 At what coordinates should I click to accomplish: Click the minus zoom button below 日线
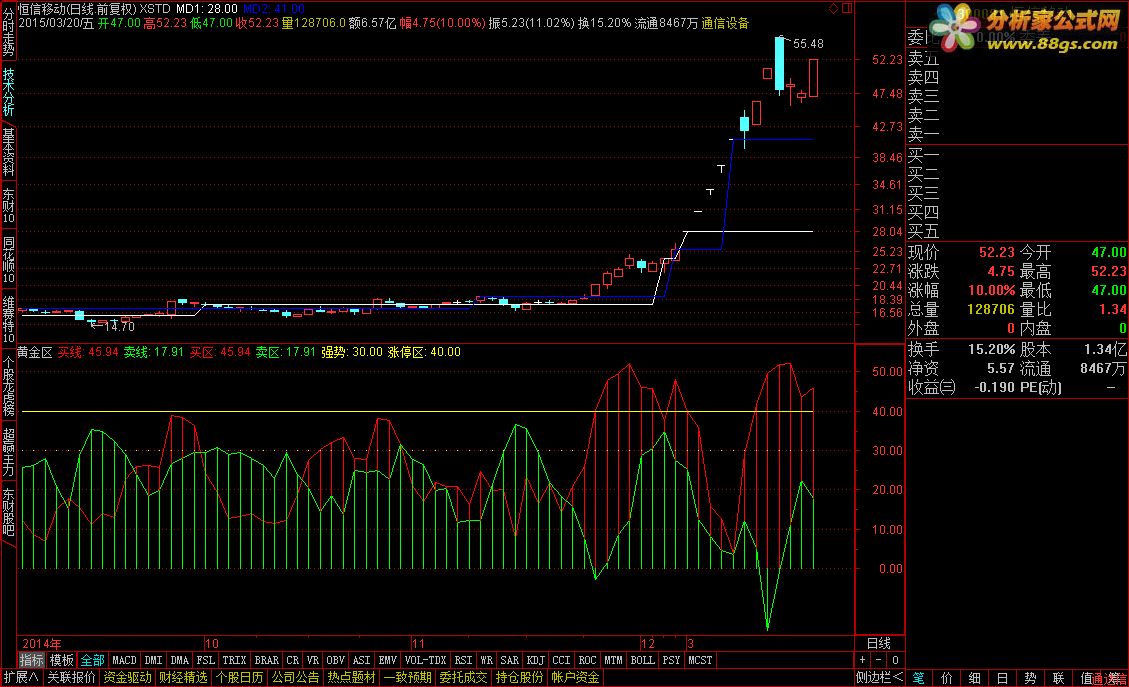878,660
